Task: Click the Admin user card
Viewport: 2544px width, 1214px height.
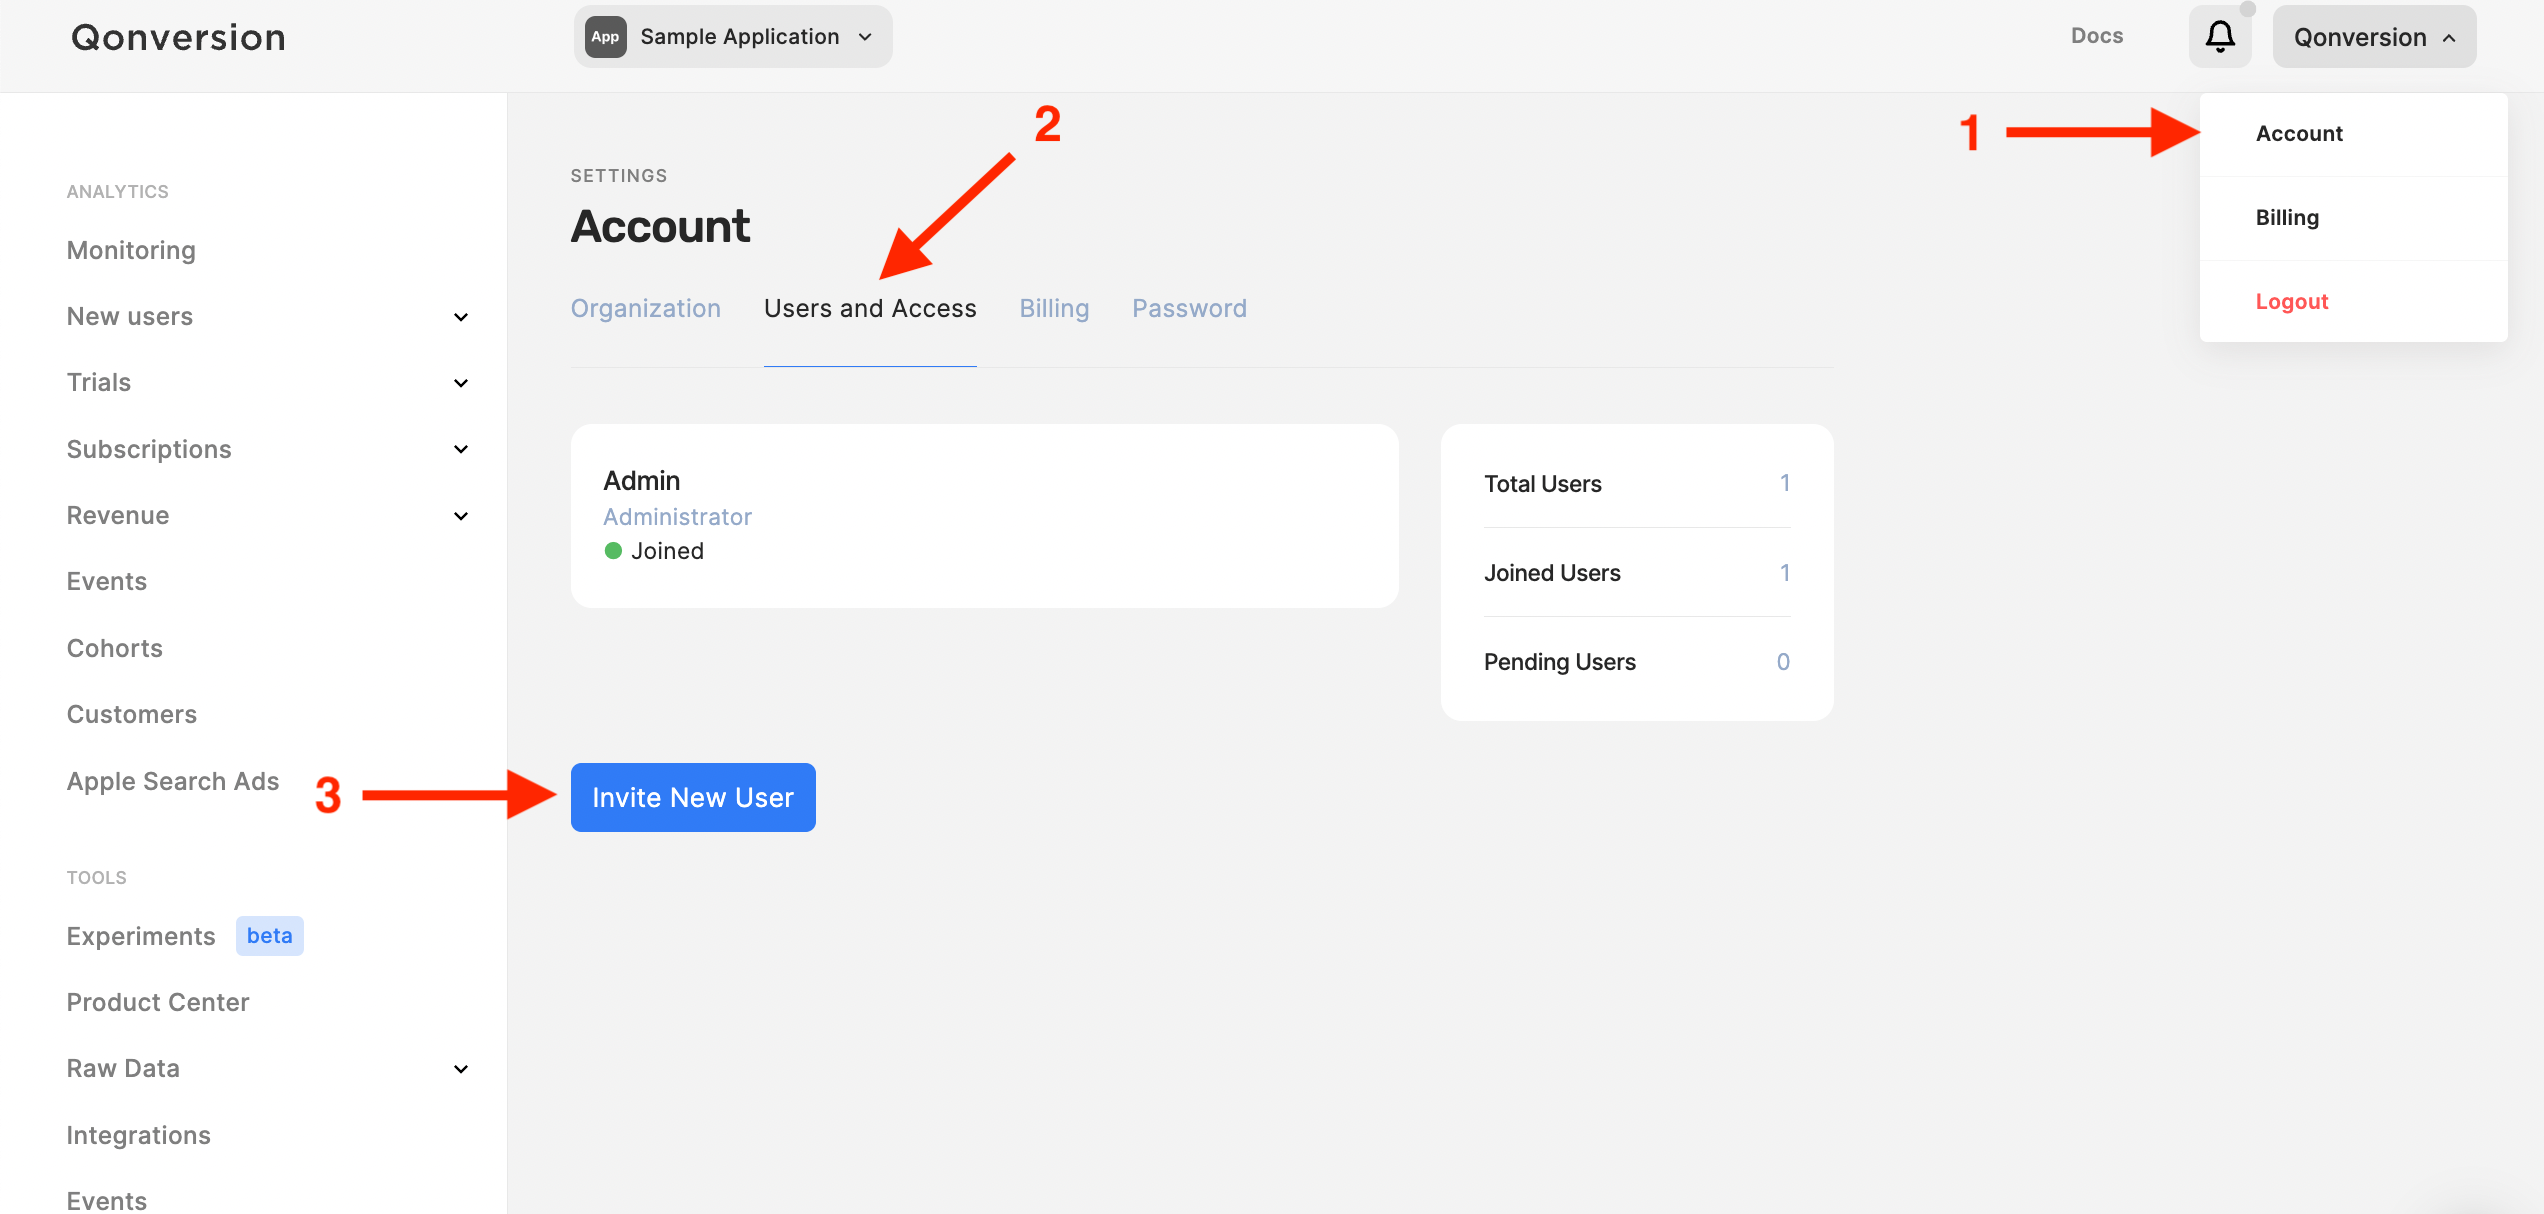Action: 984,515
